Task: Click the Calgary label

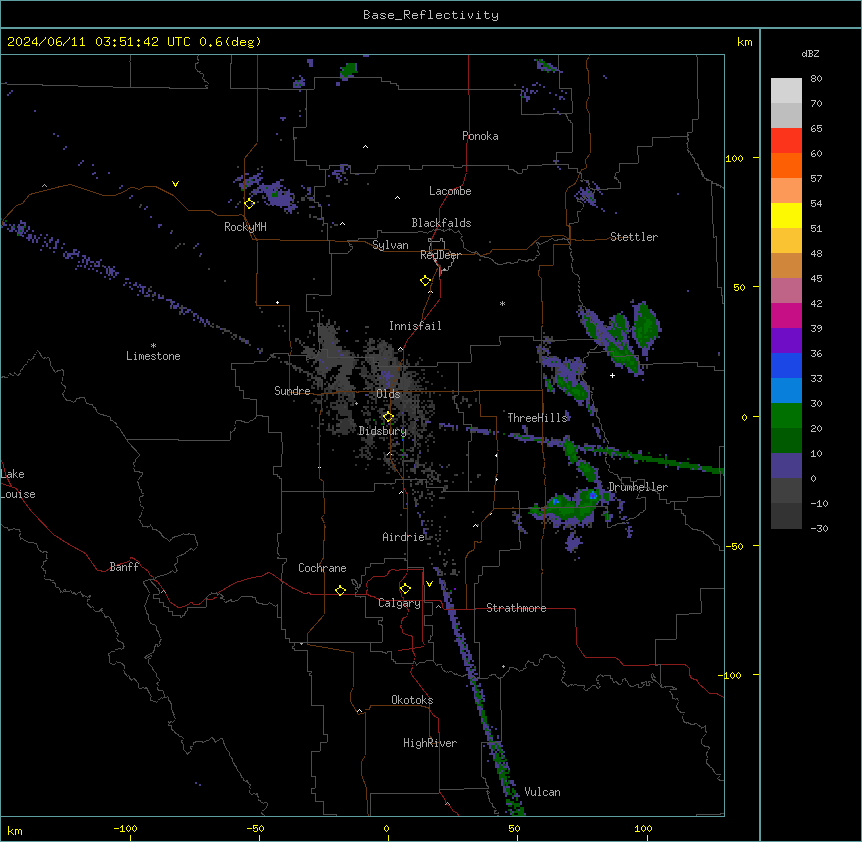Action: [399, 603]
